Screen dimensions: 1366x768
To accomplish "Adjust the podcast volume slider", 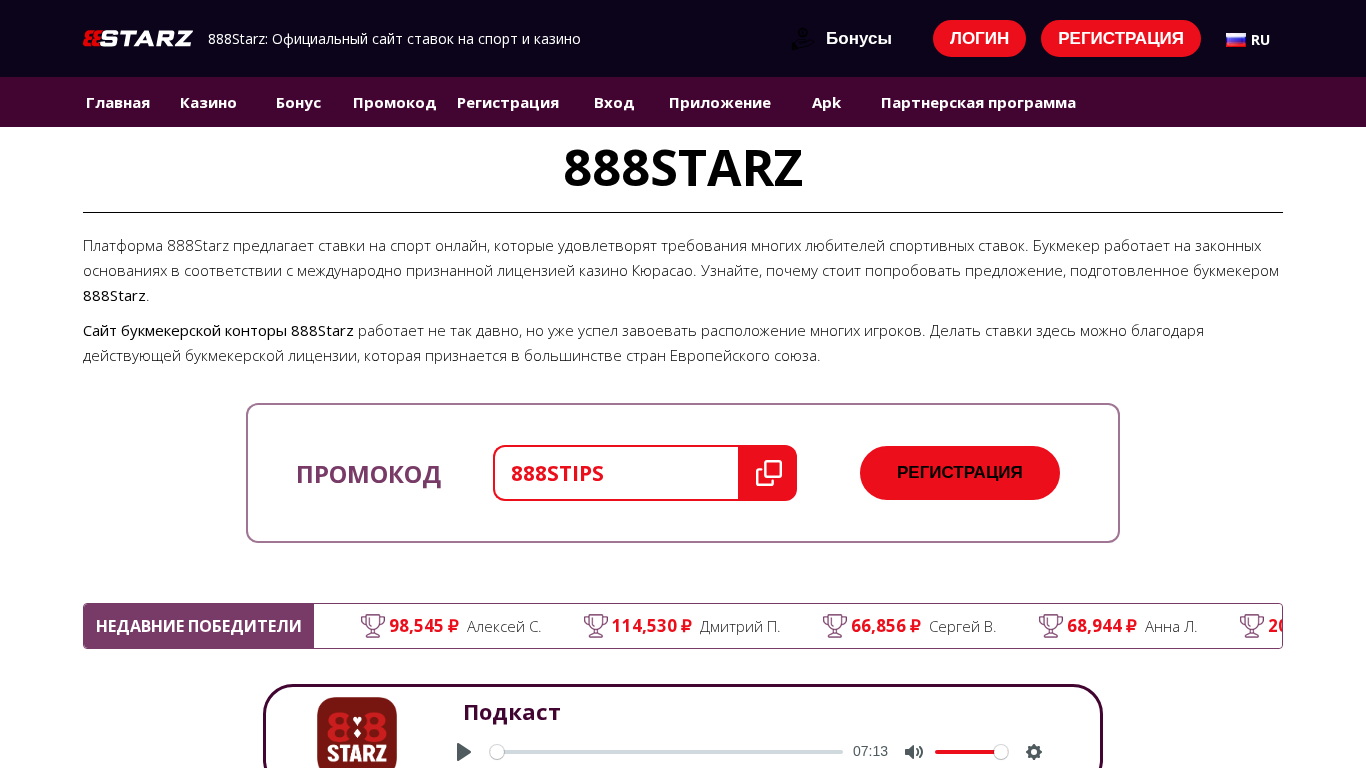I will click(971, 752).
